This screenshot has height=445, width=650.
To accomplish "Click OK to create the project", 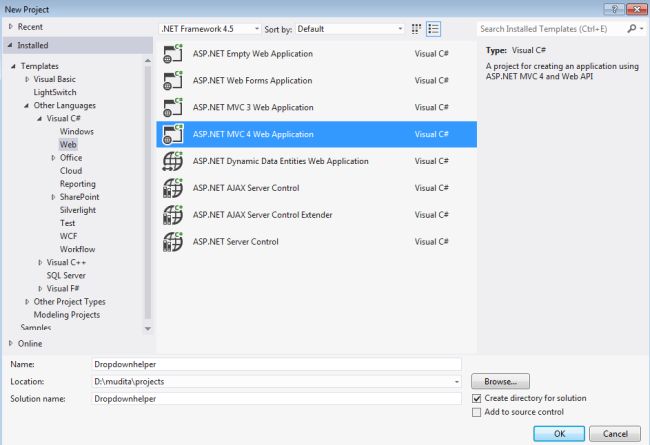I will coord(559,434).
